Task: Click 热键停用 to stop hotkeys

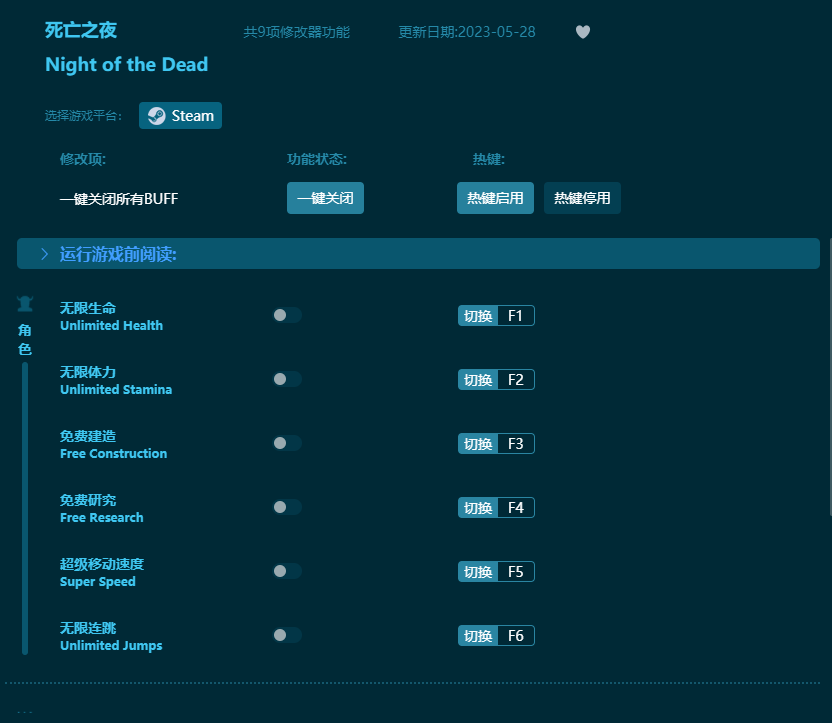Action: [x=582, y=197]
